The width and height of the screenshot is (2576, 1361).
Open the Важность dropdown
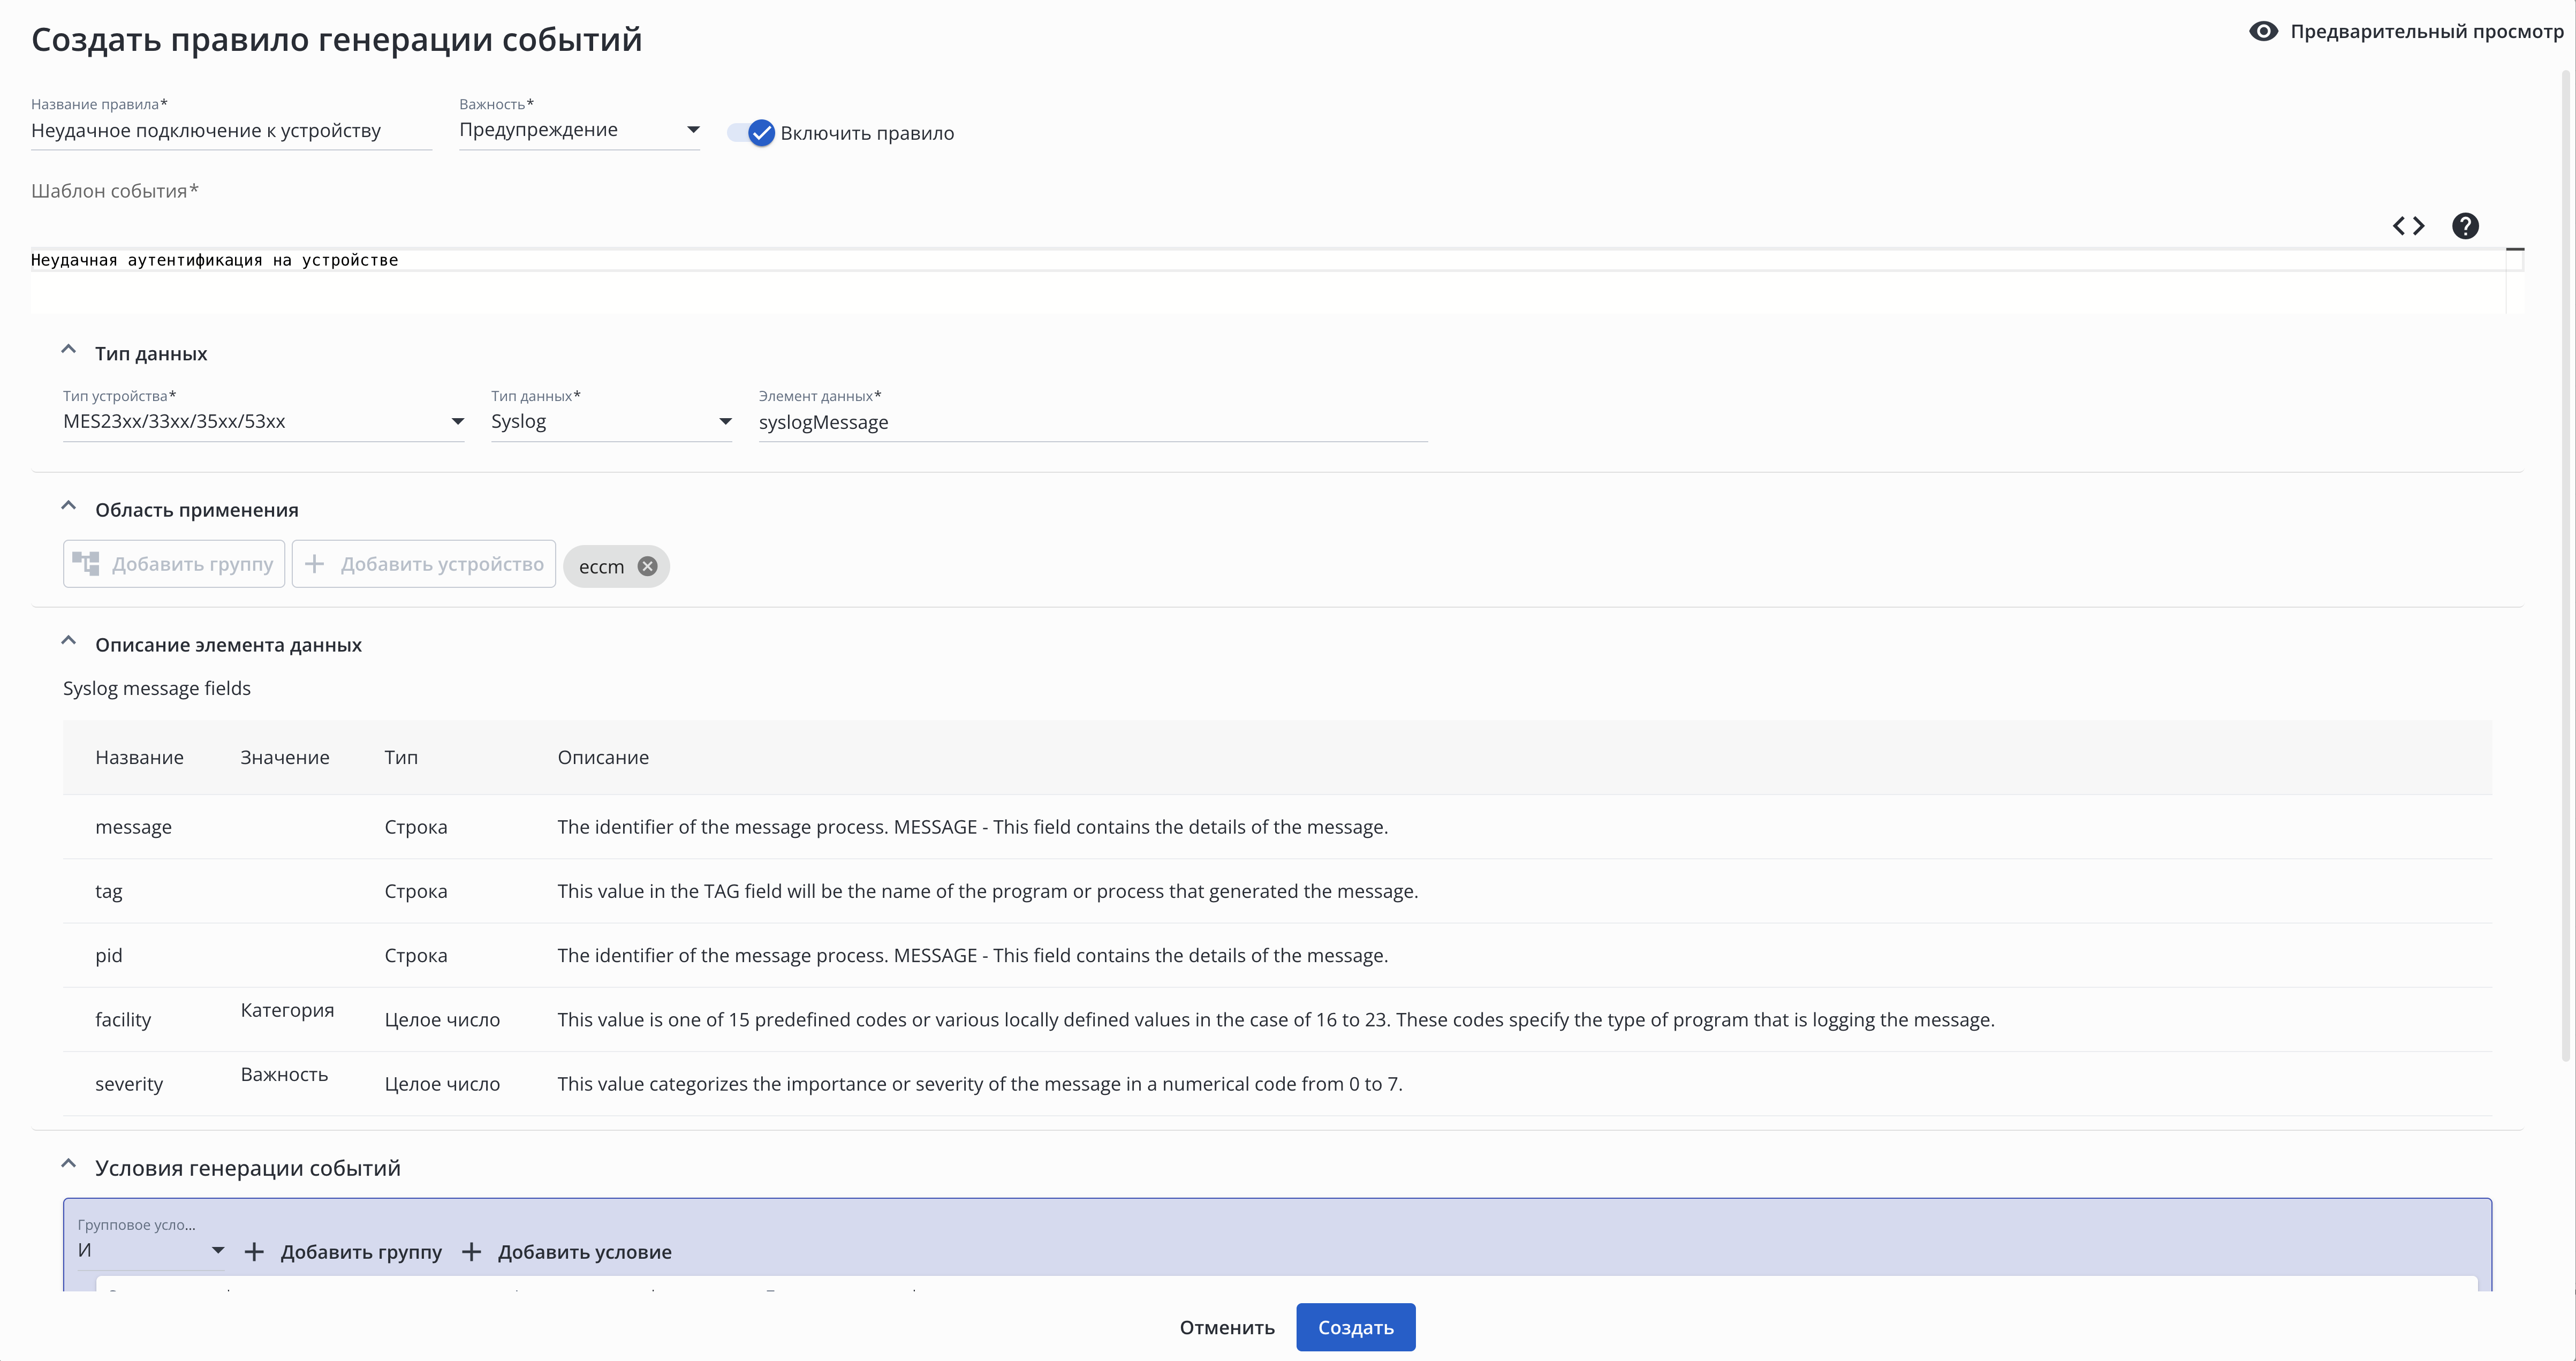(x=579, y=130)
